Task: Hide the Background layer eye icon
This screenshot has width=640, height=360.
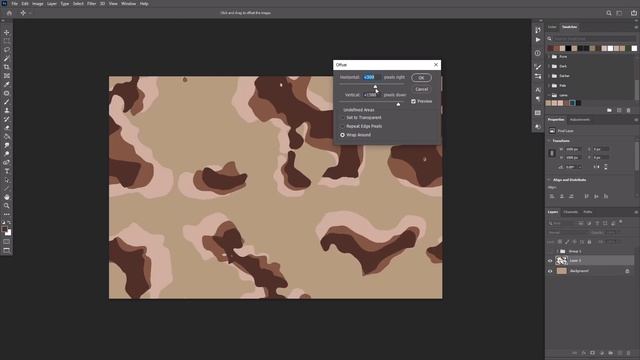Action: (x=550, y=271)
